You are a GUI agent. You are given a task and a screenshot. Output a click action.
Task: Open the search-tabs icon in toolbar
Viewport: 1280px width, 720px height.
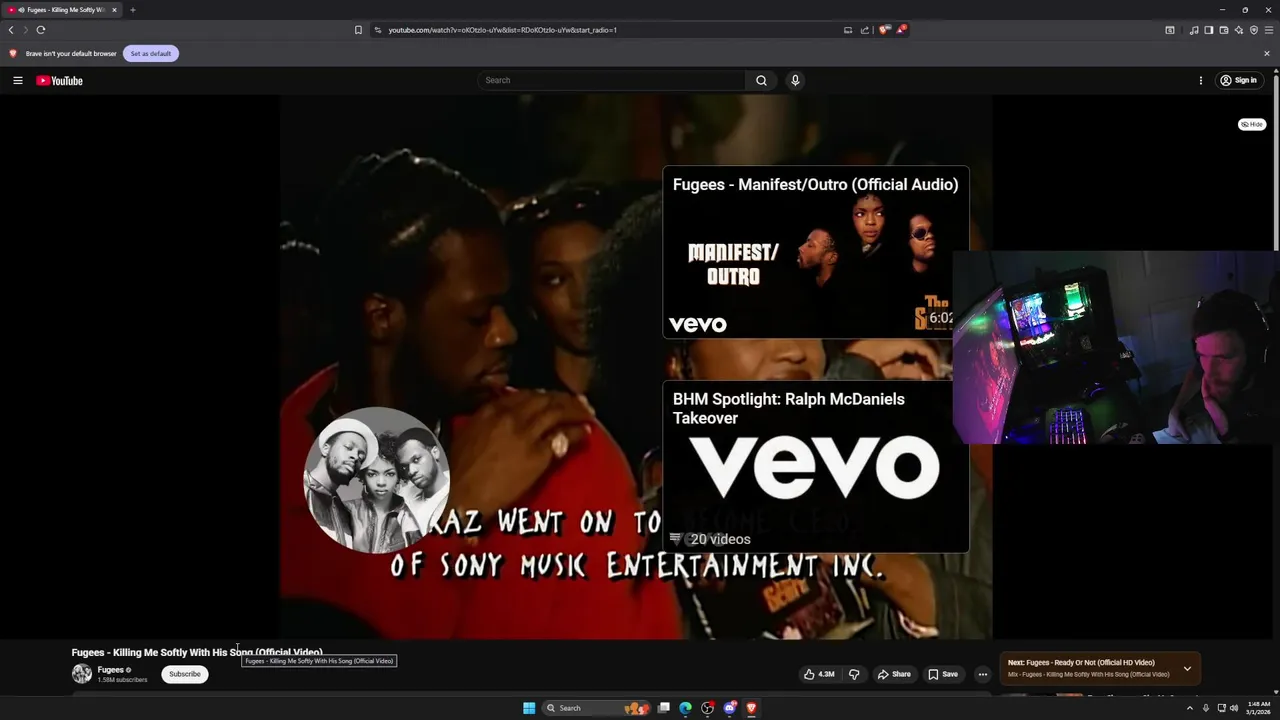(x=1170, y=30)
